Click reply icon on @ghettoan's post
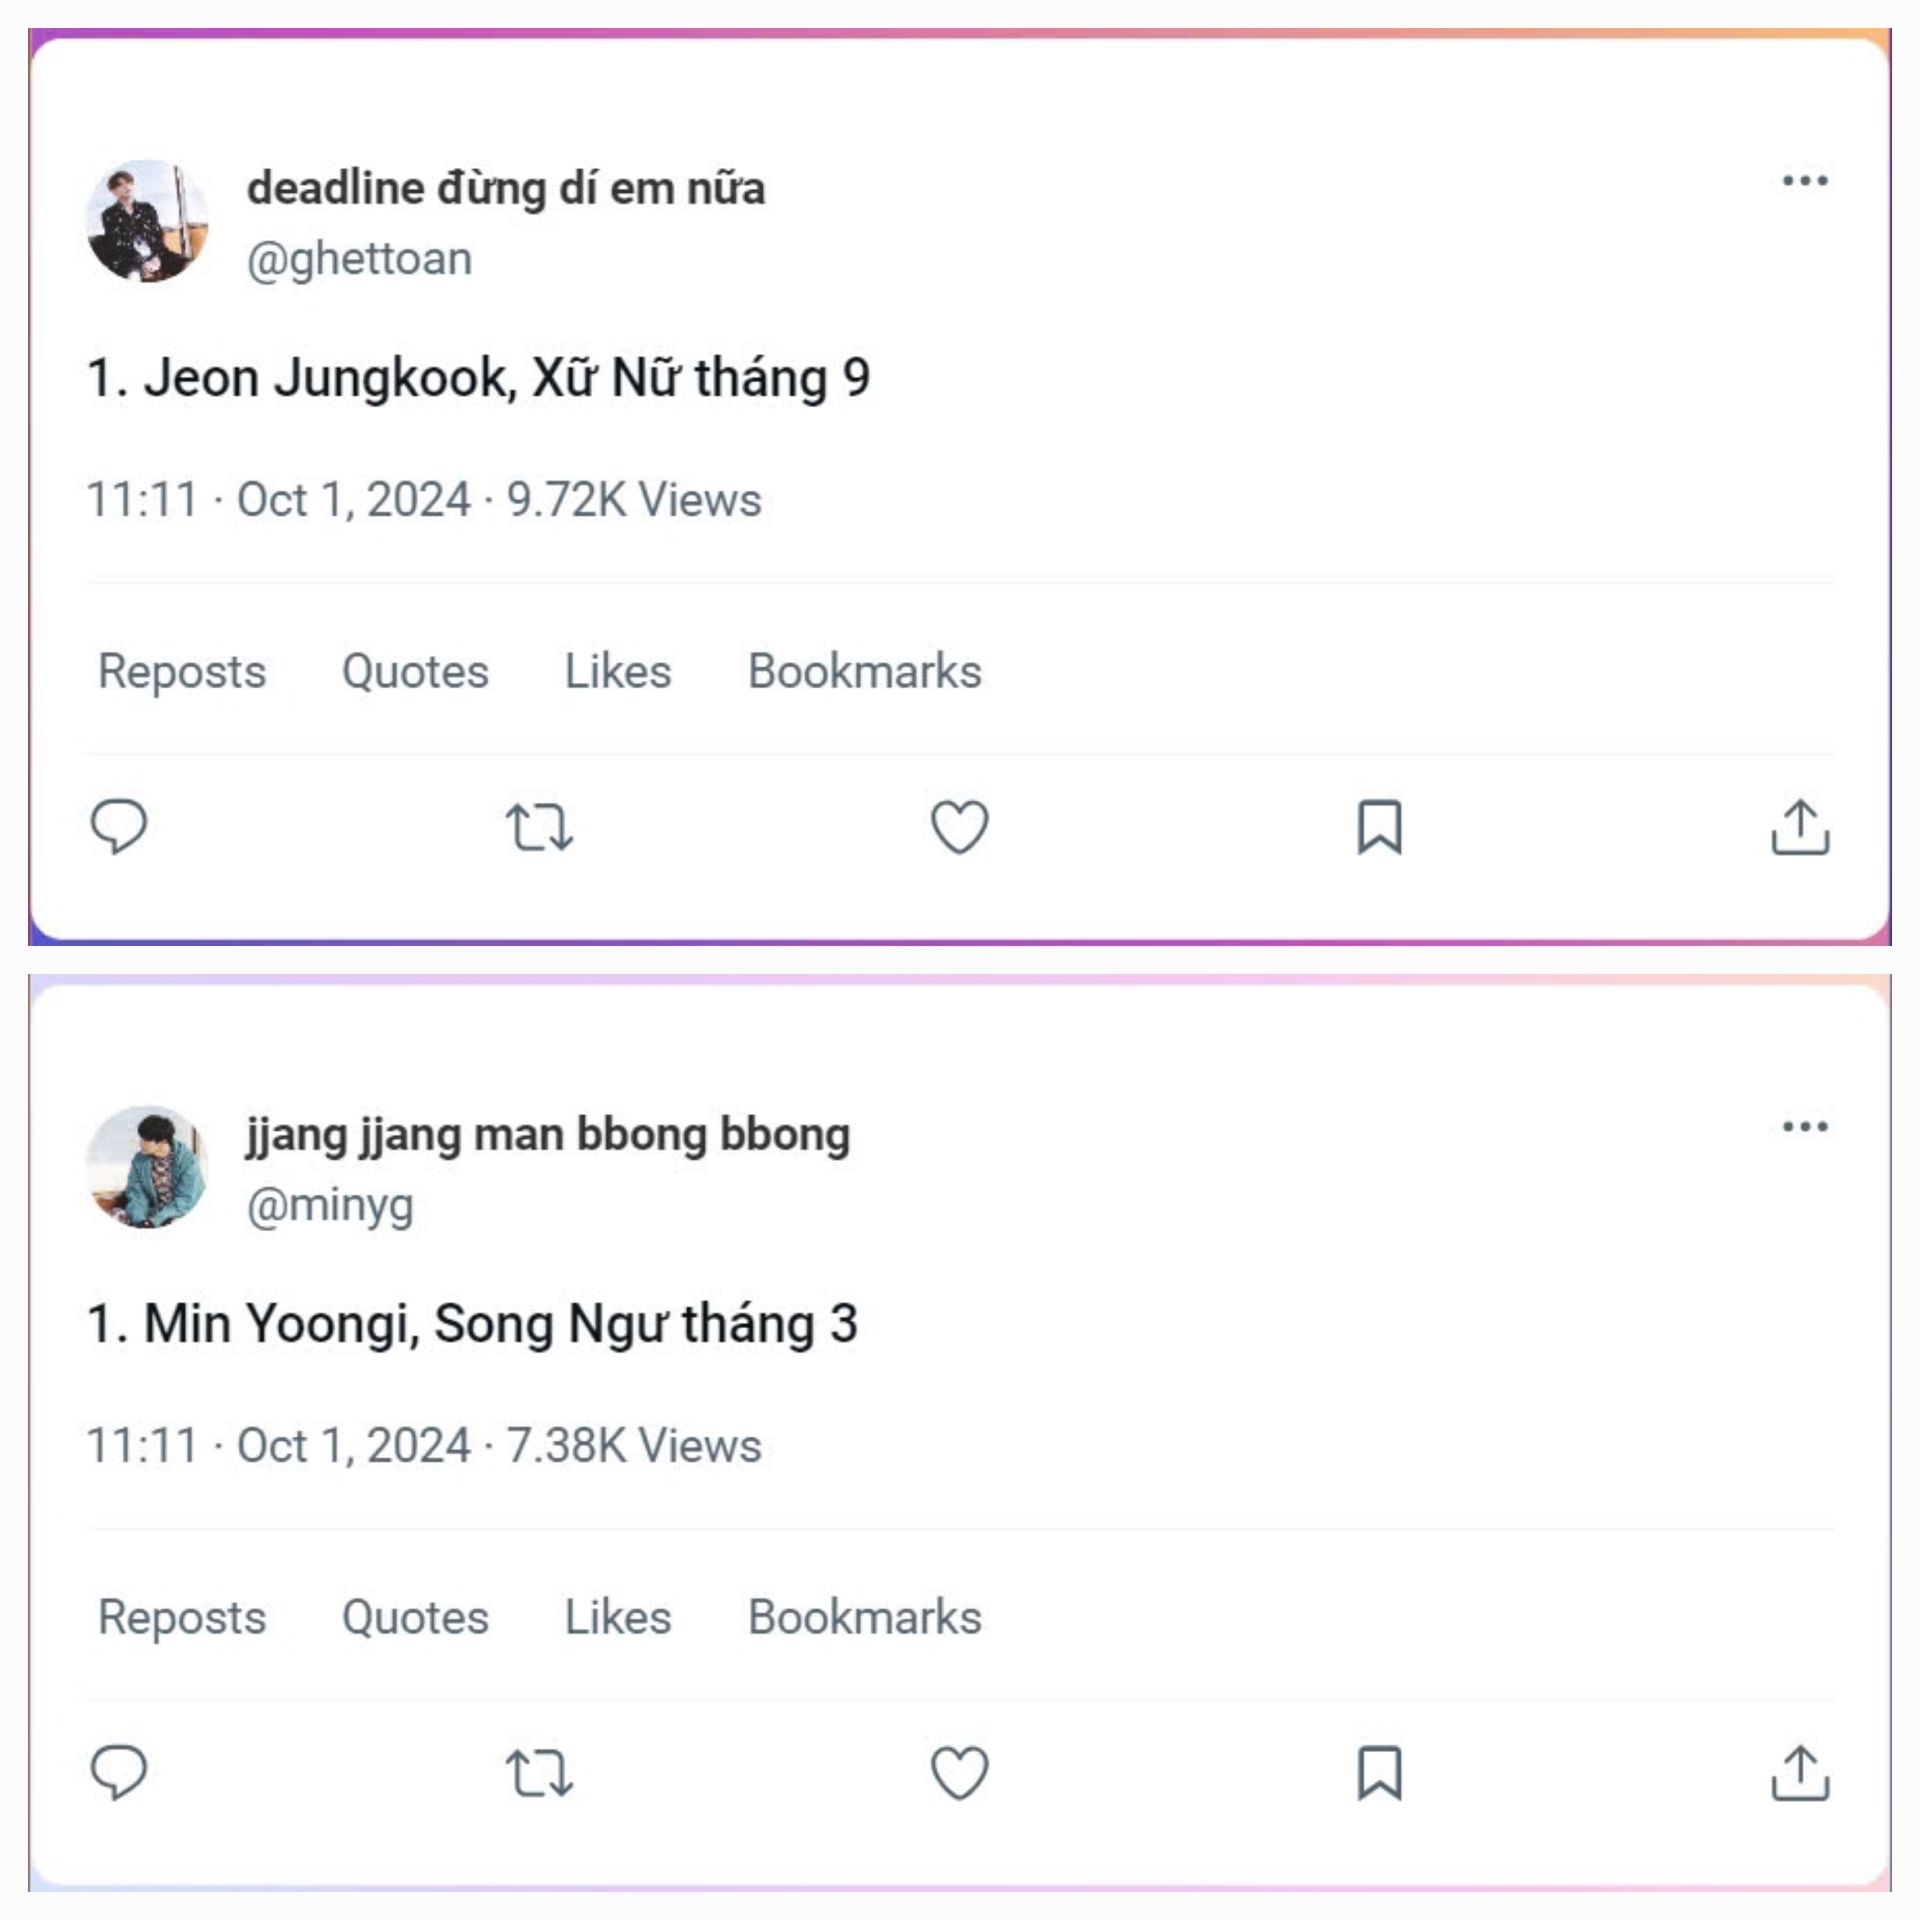Viewport: 1920px width, 1920px height. pos(119,826)
